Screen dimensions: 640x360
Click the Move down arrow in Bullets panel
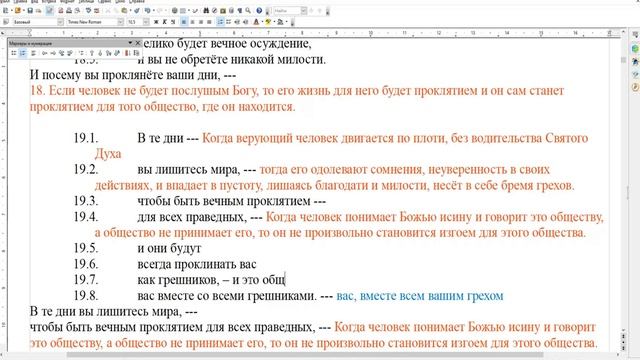[100, 53]
